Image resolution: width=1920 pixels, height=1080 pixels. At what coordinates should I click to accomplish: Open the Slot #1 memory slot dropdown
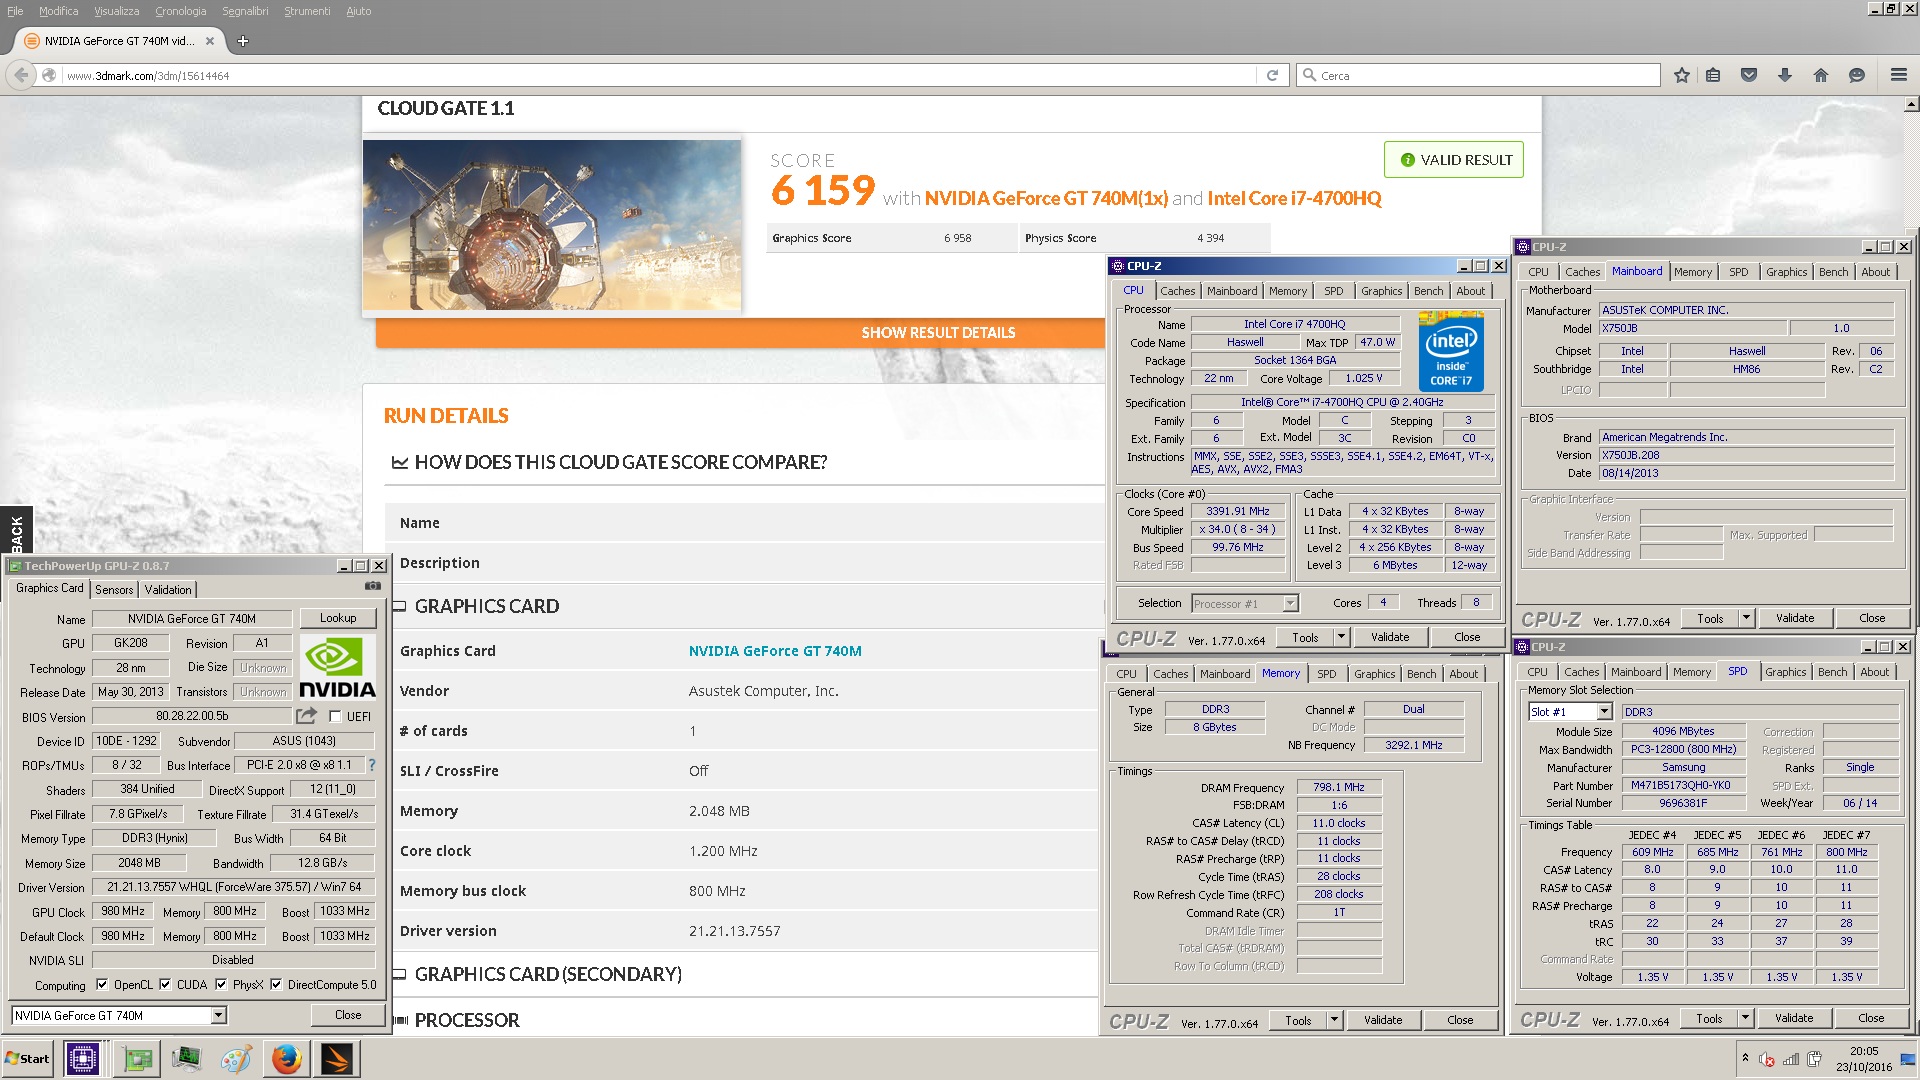pyautogui.click(x=1604, y=711)
